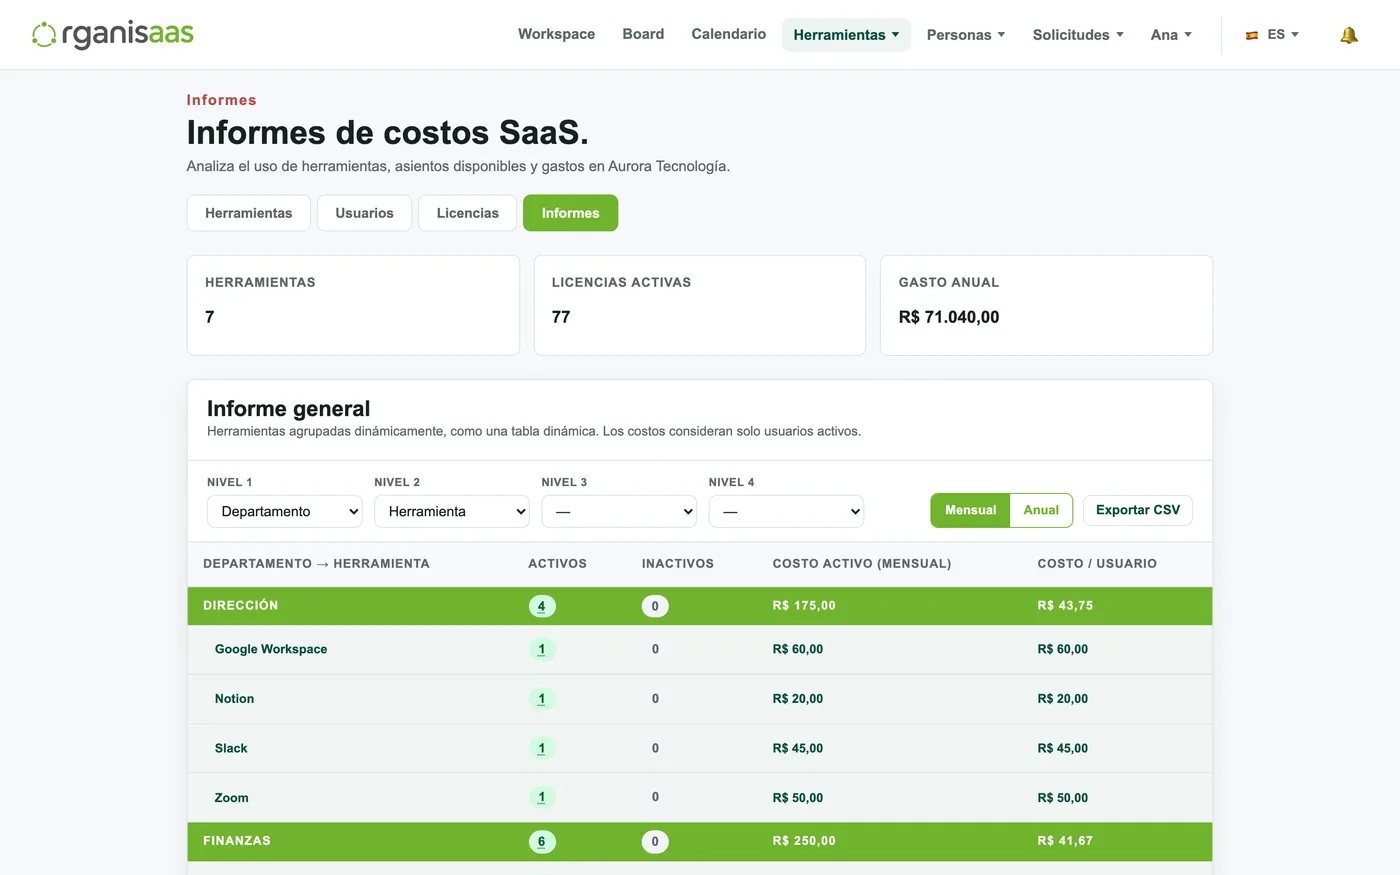Switch cost view to Anual
1400x875 pixels.
click(x=1041, y=510)
